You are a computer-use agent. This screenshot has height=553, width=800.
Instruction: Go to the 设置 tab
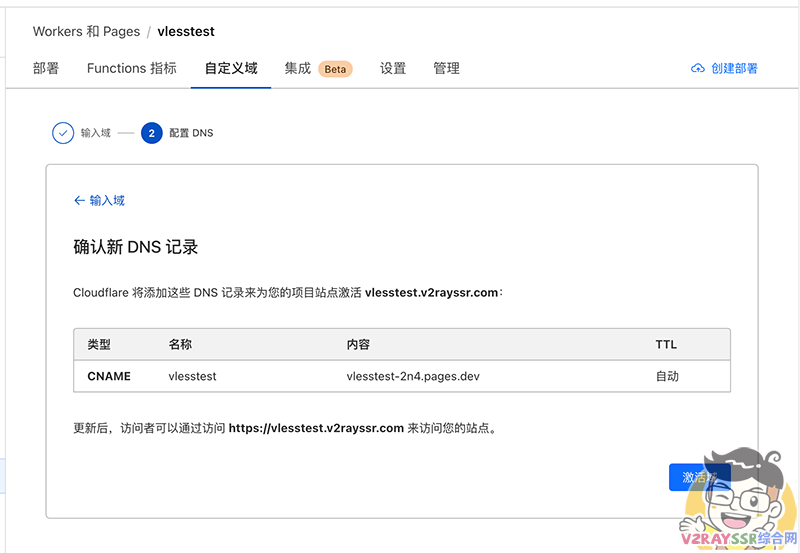click(393, 69)
